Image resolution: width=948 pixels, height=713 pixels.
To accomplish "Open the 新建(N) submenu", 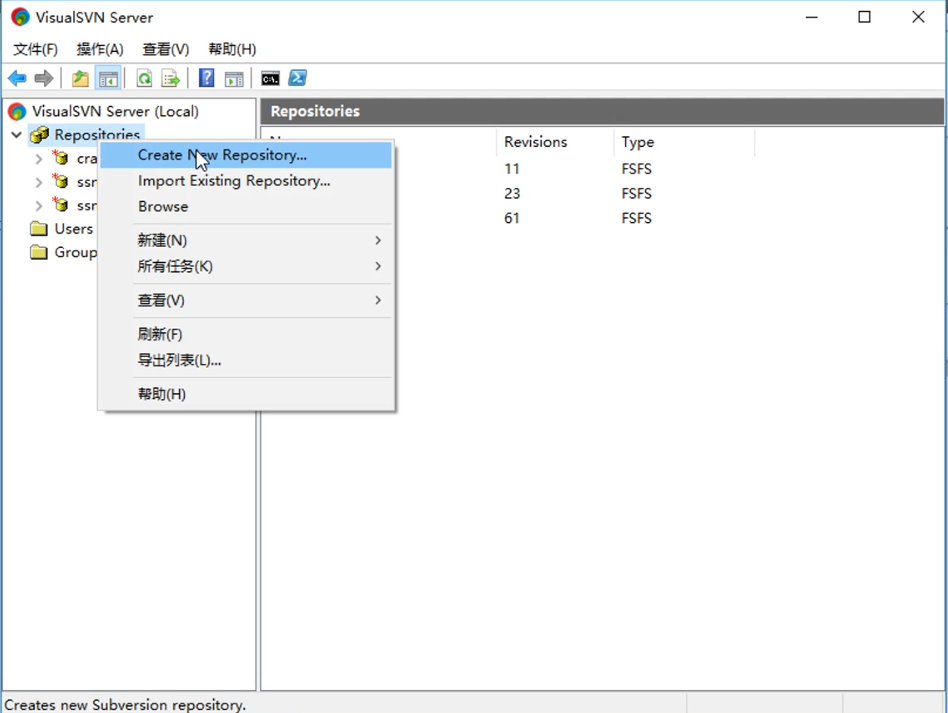I will pyautogui.click(x=247, y=240).
